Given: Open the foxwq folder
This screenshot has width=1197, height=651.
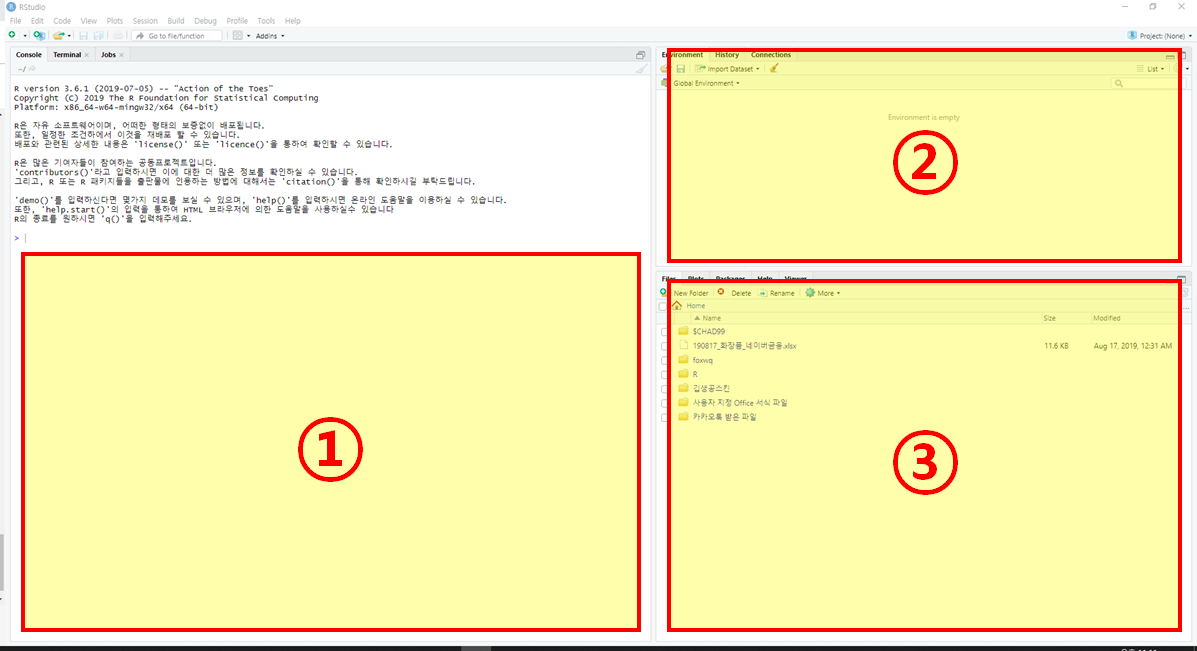Looking at the screenshot, I should click(702, 360).
